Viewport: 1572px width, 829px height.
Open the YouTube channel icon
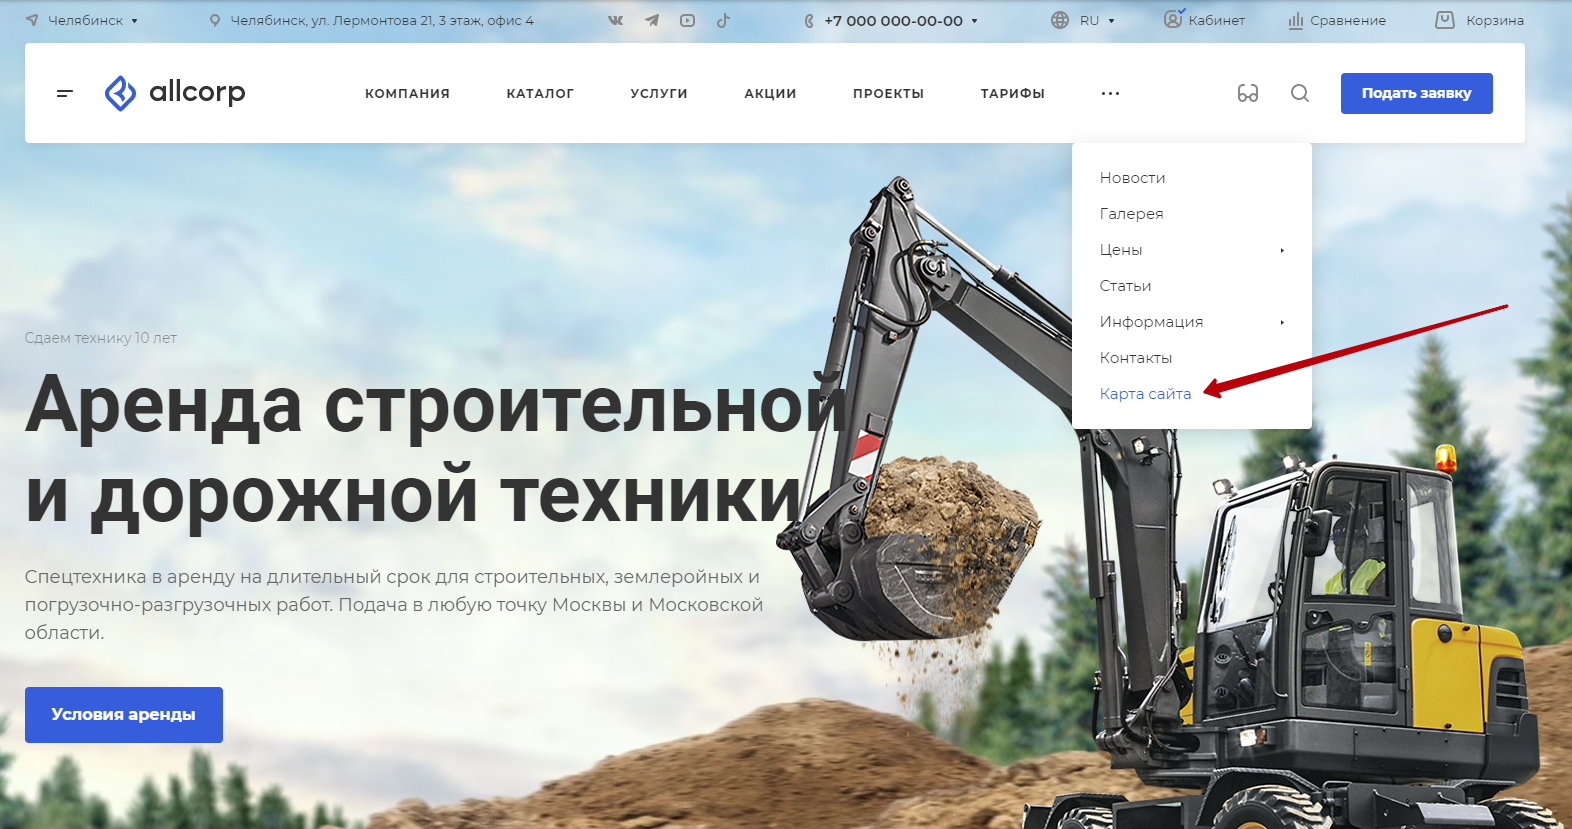688,20
